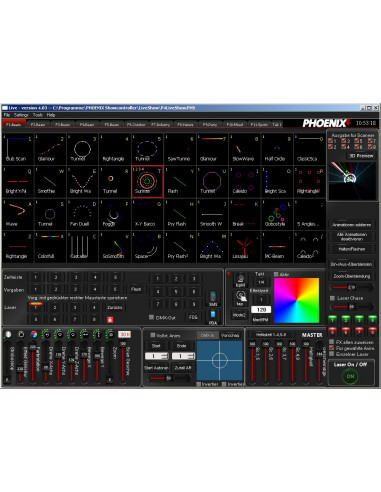Viewport: 381px width, 492px height.
Task: Pick a color in the rainbow color field
Action: coord(296,300)
